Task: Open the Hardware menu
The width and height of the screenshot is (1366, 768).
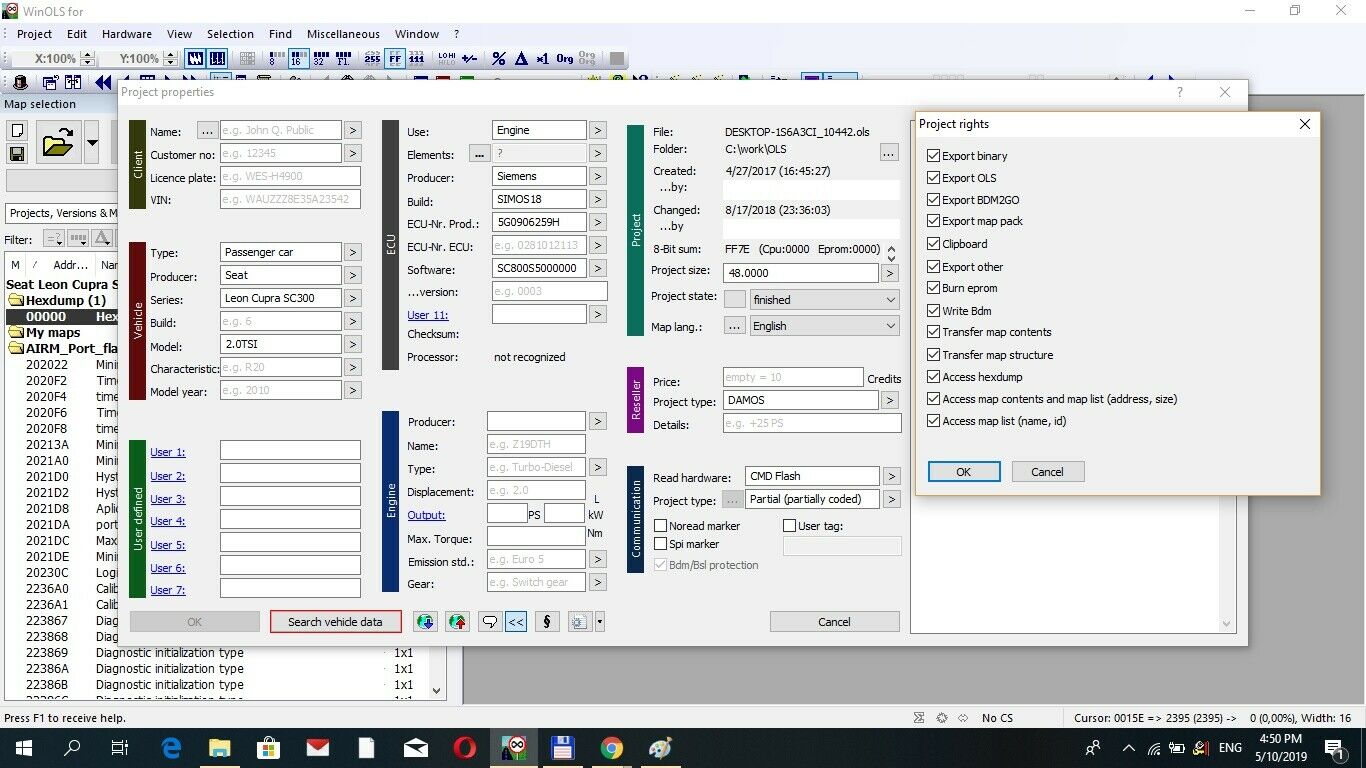Action: (127, 34)
